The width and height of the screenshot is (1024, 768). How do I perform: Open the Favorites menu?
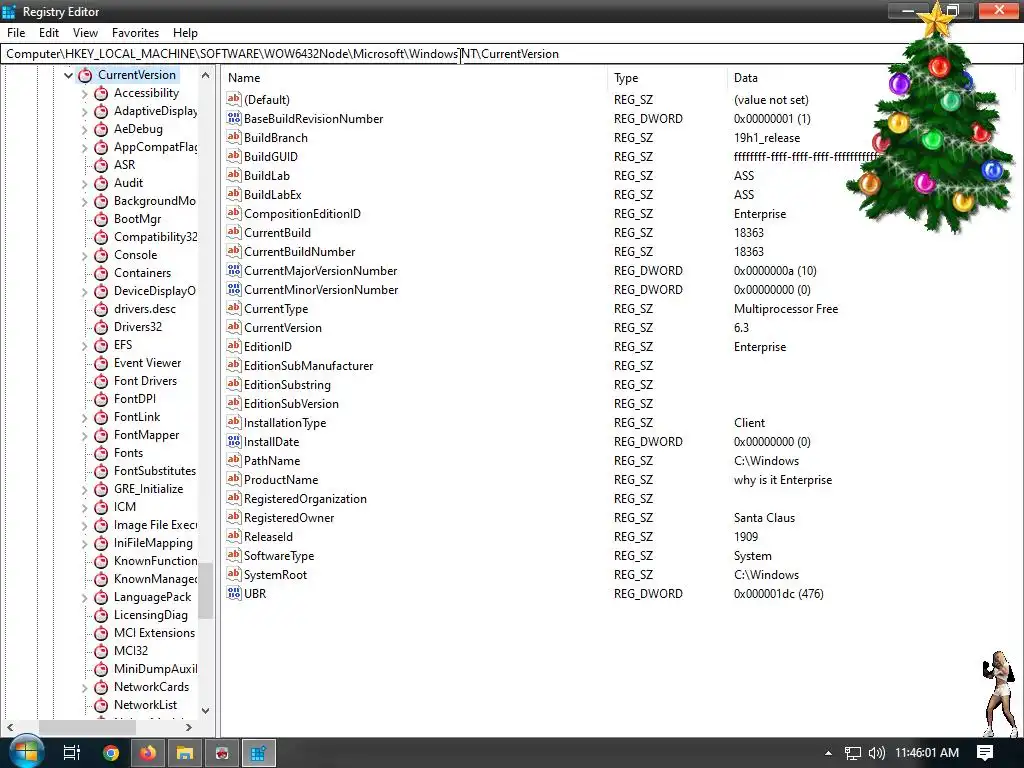135,33
